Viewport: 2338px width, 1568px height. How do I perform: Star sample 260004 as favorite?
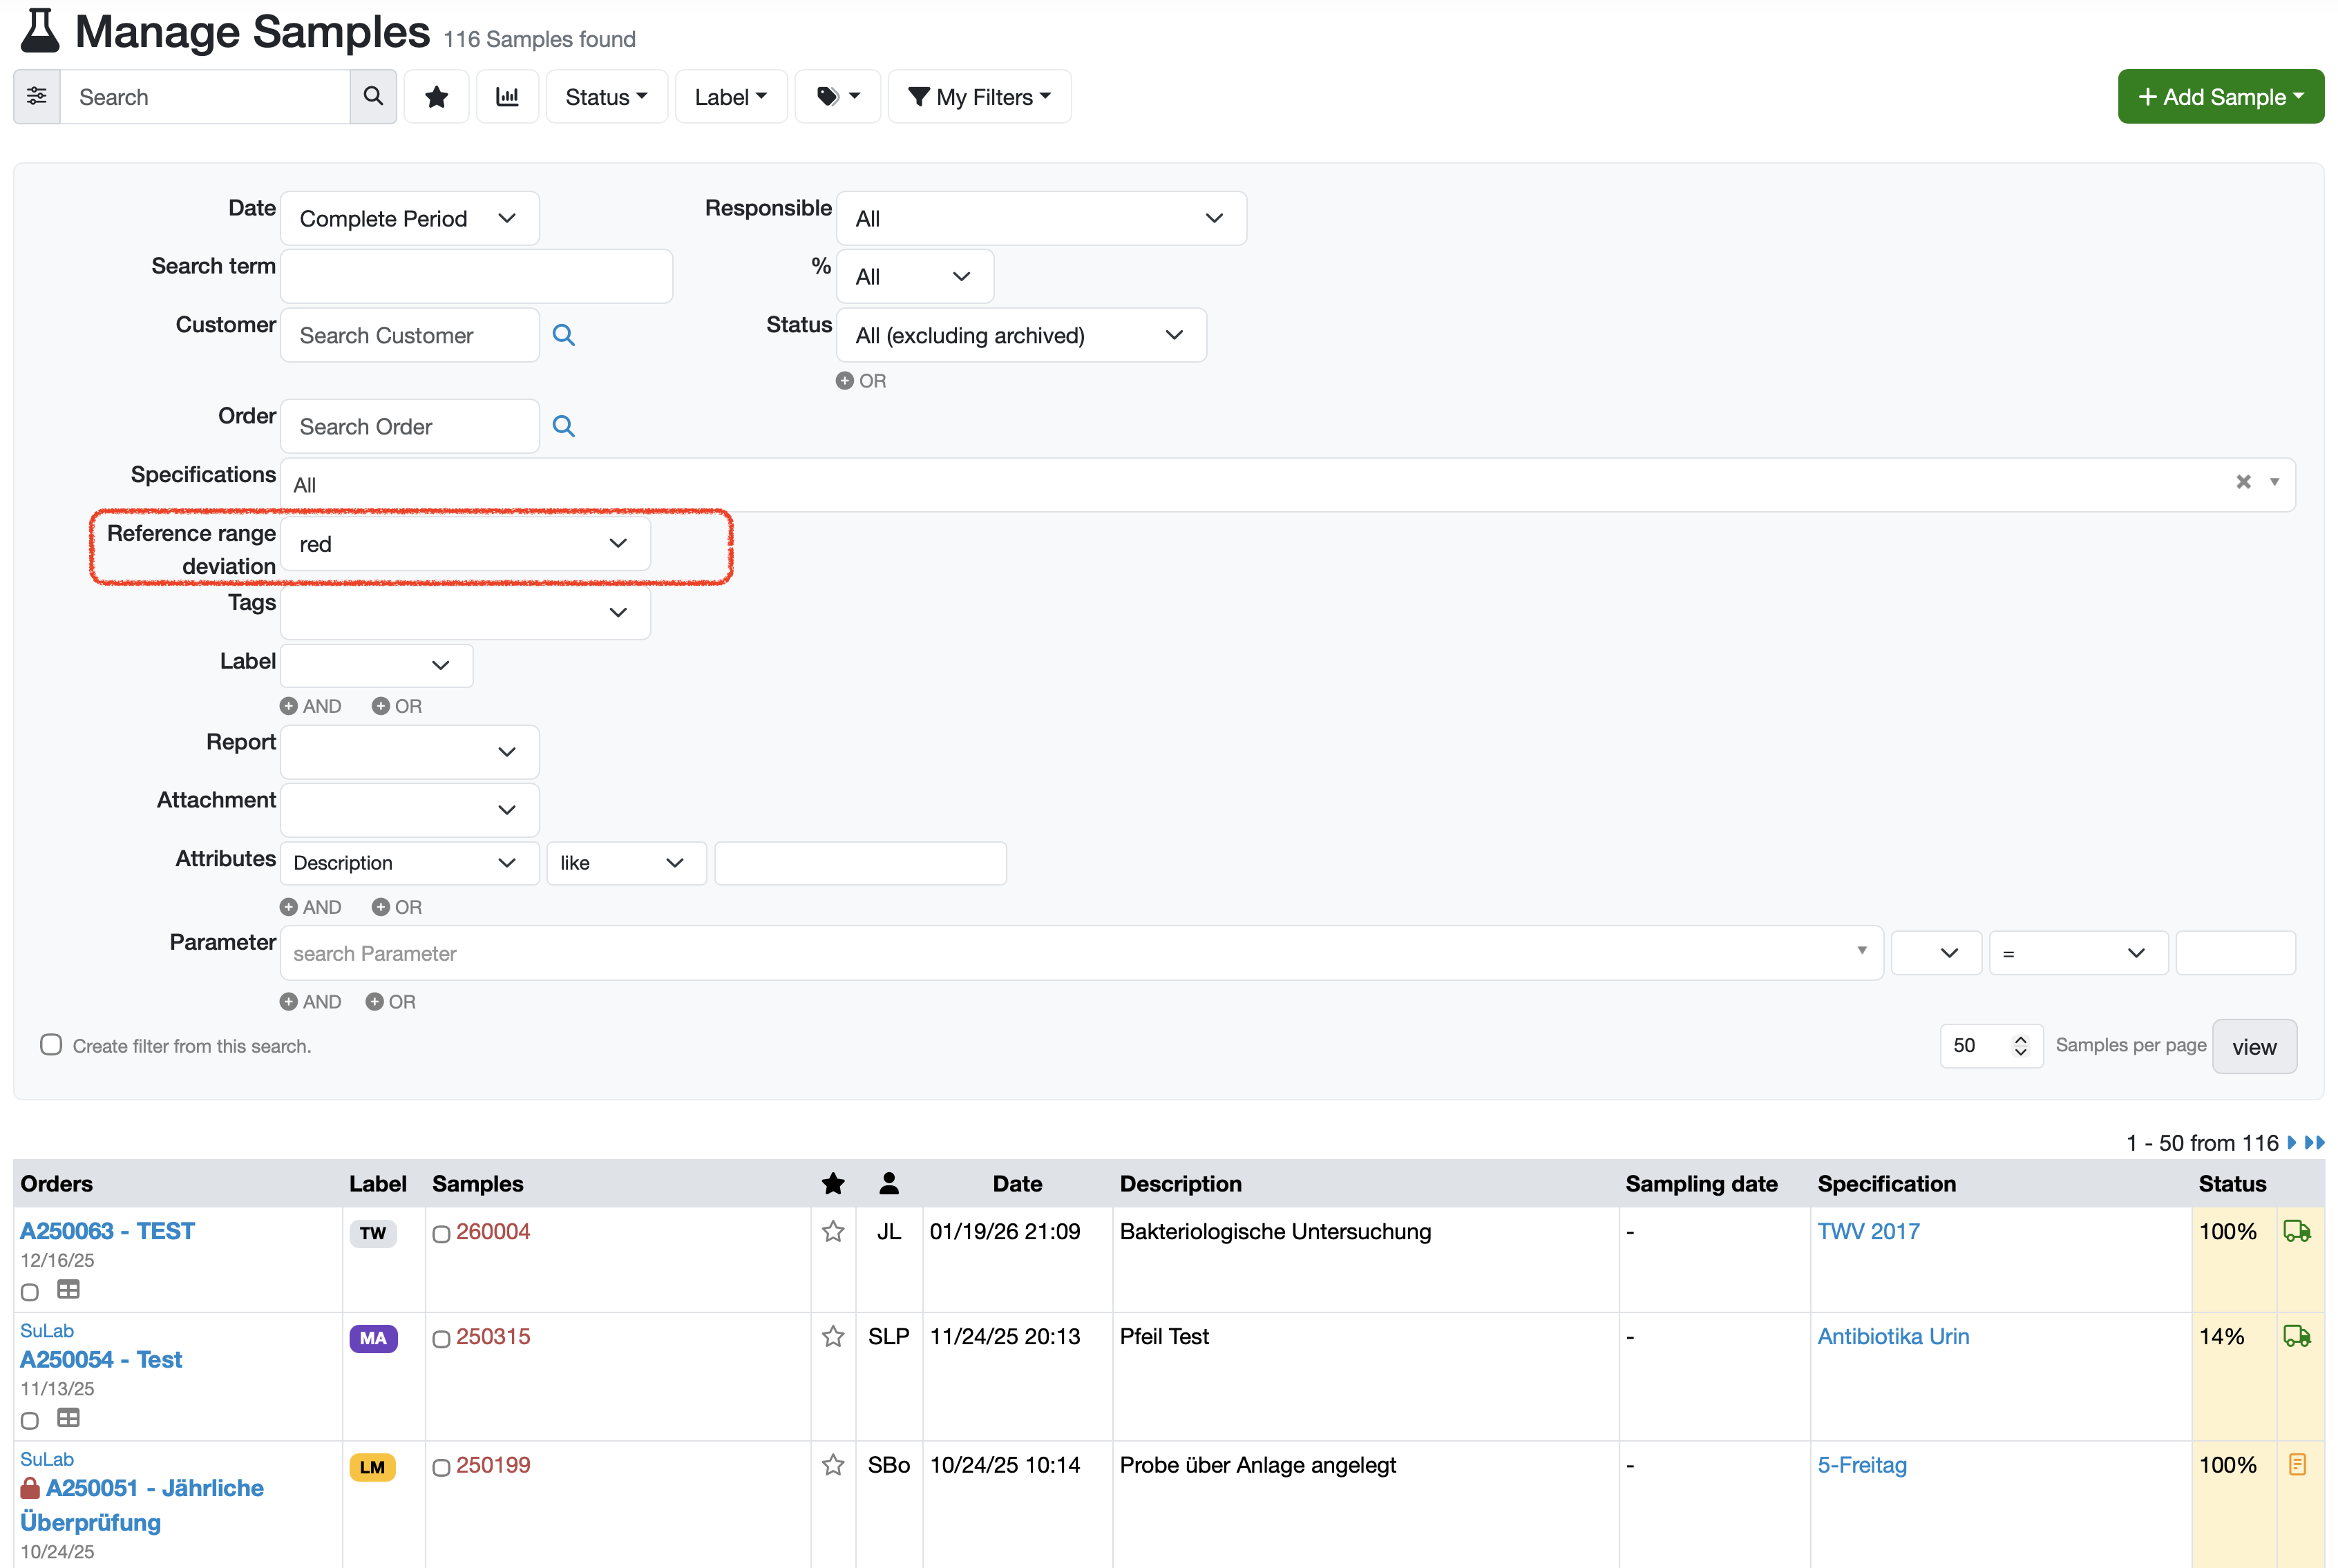[833, 1232]
